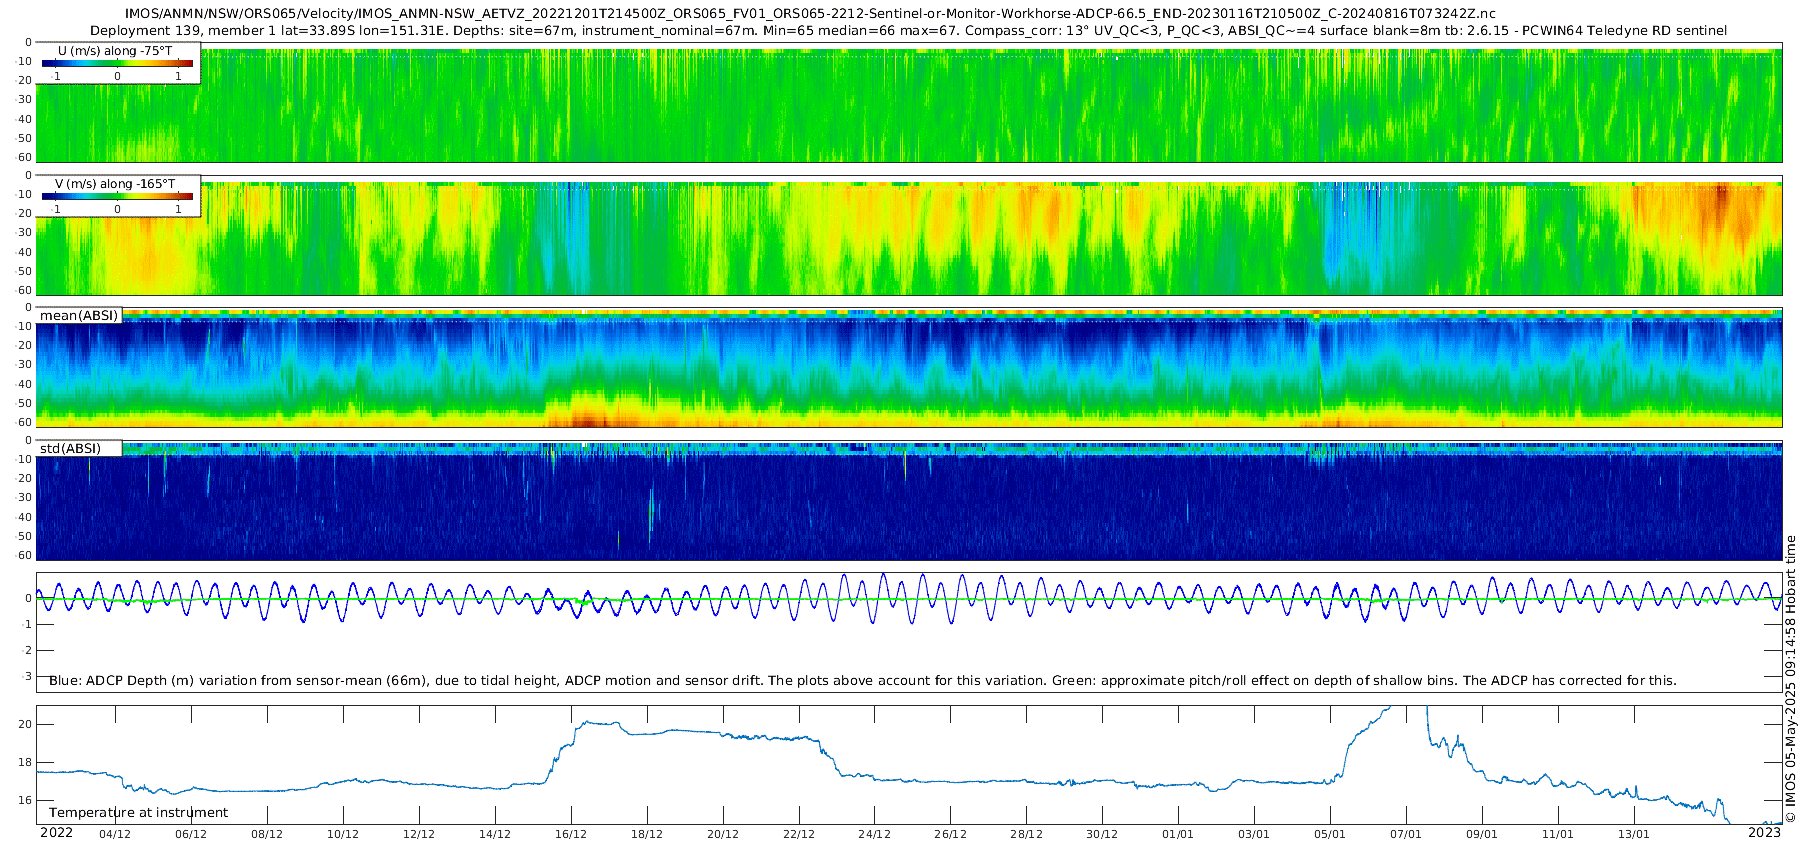
Task: Select the 01/01 date tick label
Action: pos(1178,834)
